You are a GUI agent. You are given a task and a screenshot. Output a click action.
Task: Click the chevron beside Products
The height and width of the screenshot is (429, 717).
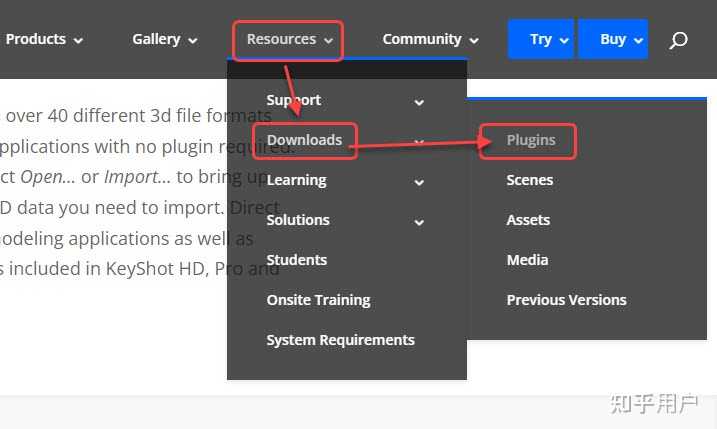pyautogui.click(x=78, y=41)
